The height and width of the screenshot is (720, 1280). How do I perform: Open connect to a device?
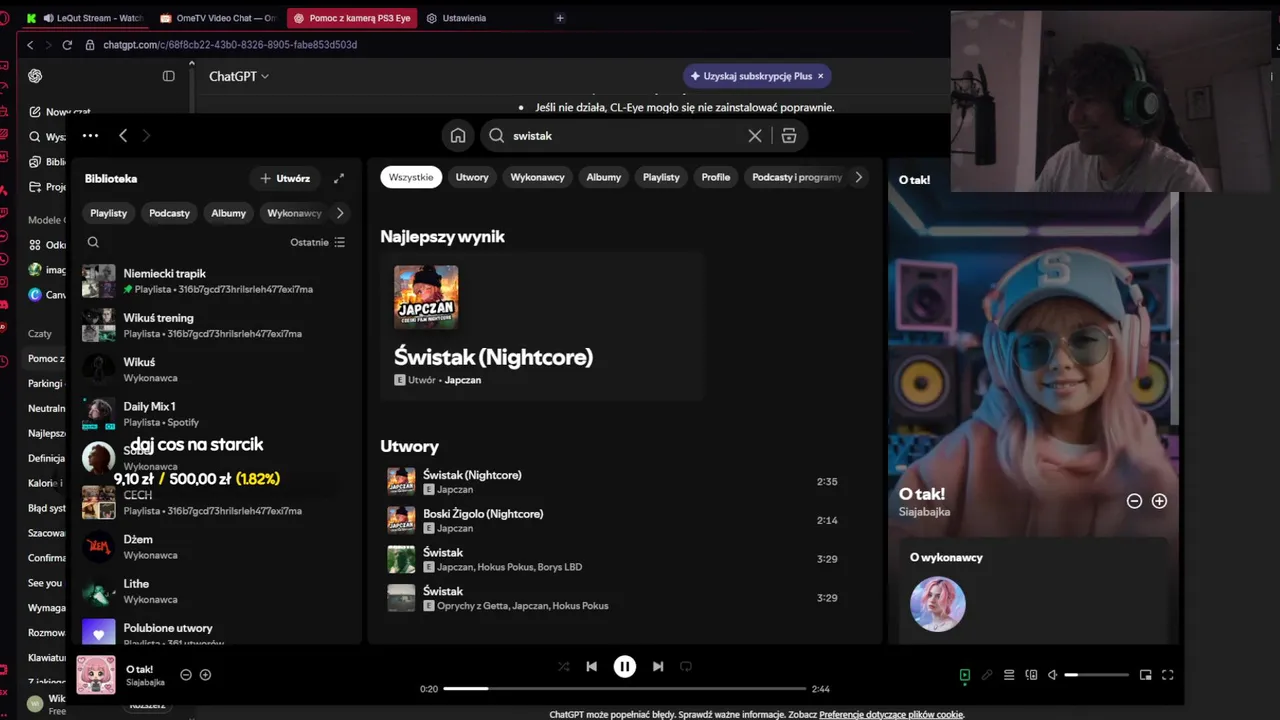point(1031,675)
